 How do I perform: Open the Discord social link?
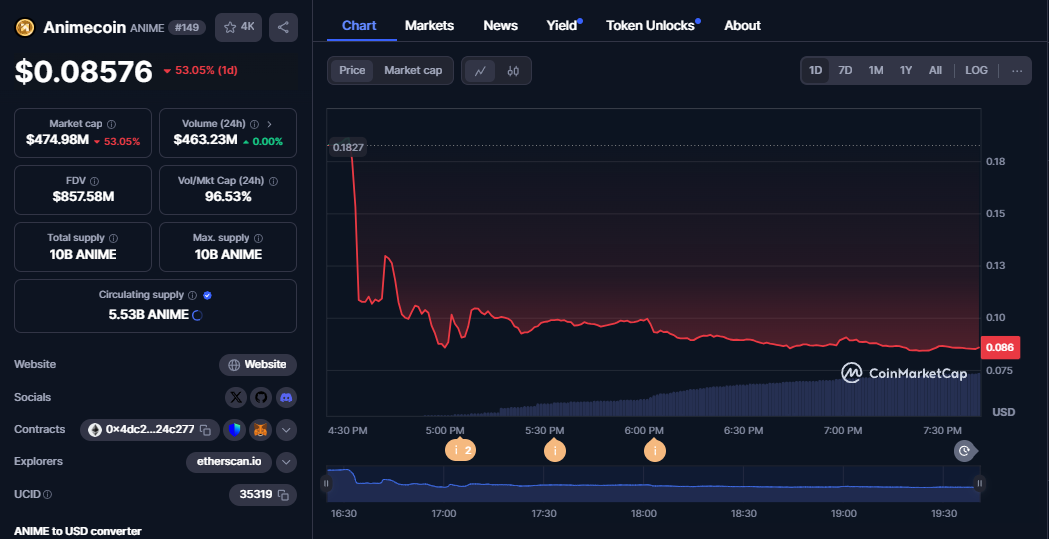click(286, 397)
